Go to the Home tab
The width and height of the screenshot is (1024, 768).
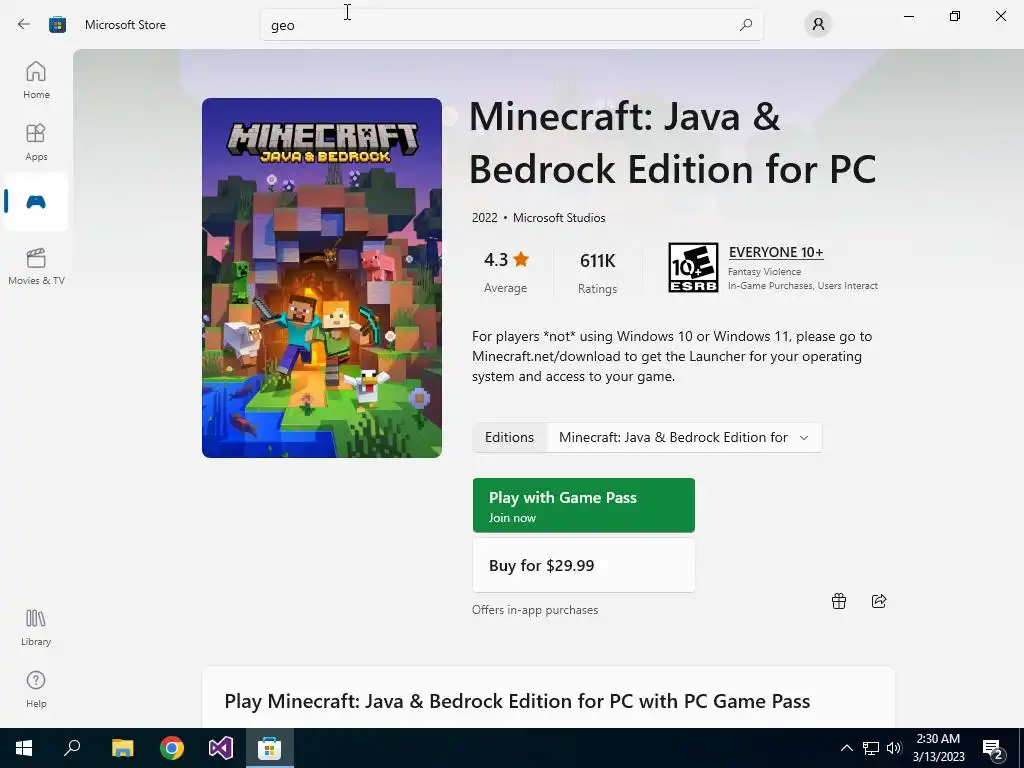point(36,79)
